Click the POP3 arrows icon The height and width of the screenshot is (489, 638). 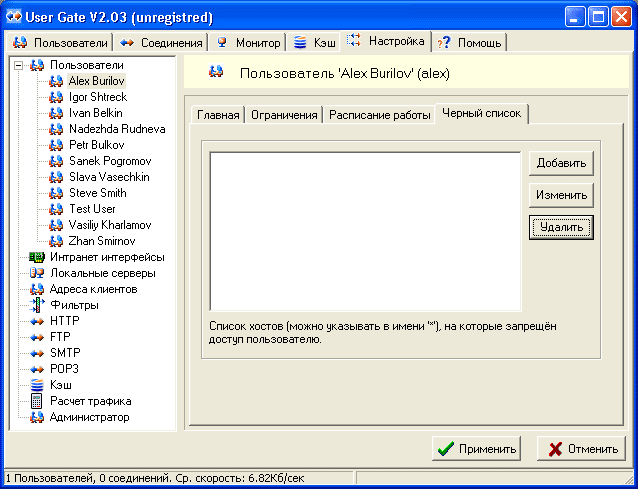[37, 369]
